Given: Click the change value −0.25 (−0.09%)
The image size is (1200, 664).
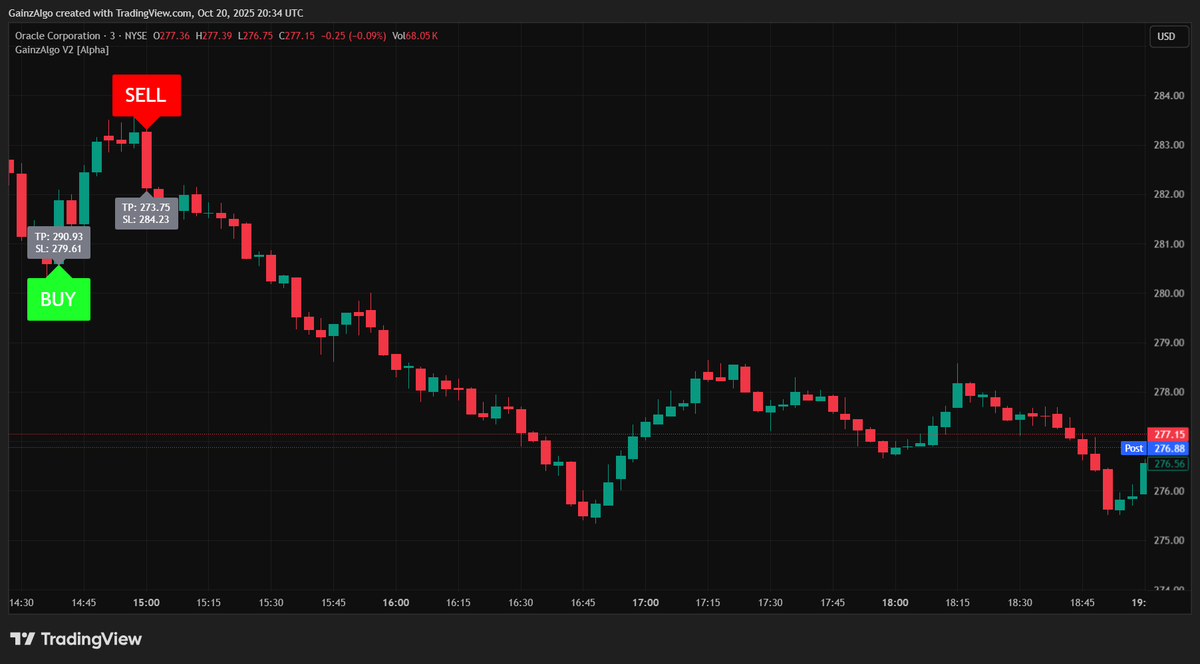Looking at the screenshot, I should click(x=353, y=36).
